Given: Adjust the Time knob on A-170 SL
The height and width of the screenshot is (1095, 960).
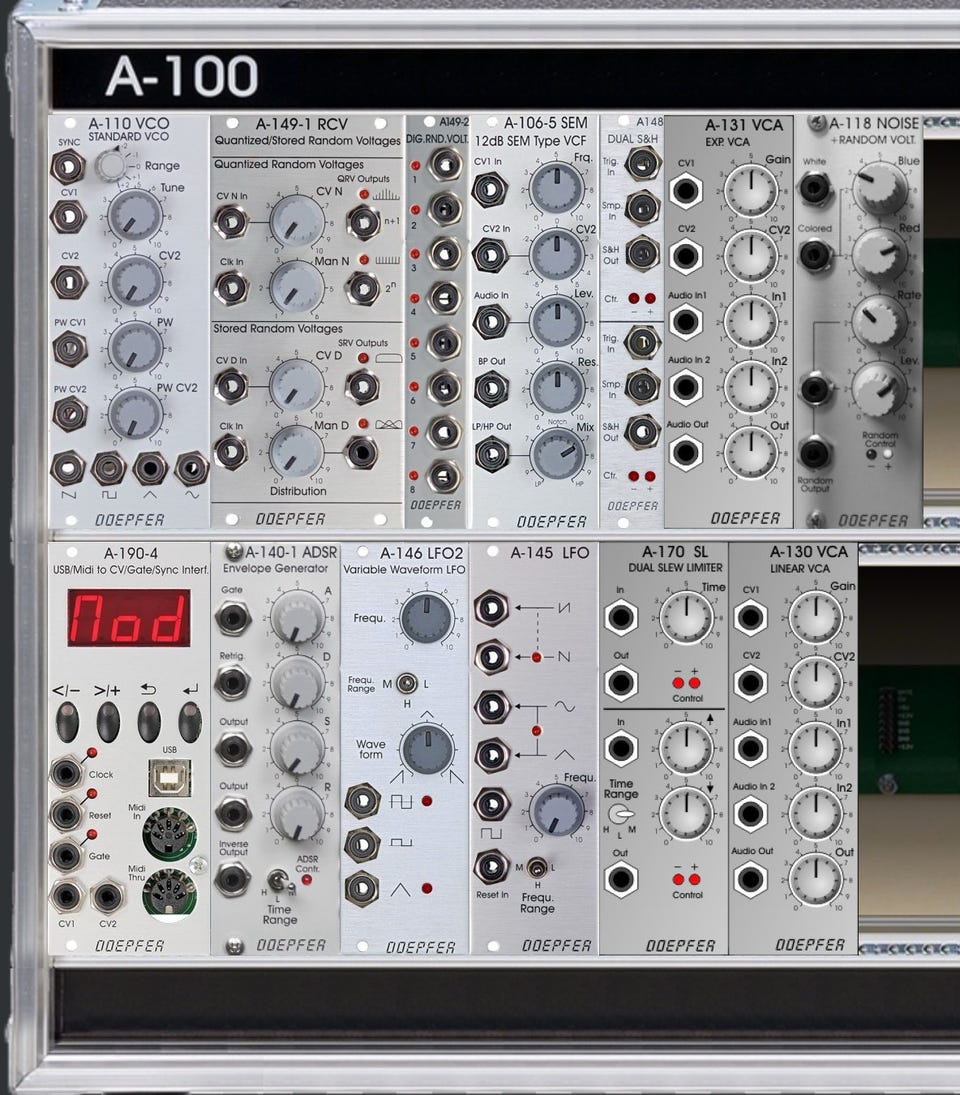Looking at the screenshot, I should coord(686,617).
